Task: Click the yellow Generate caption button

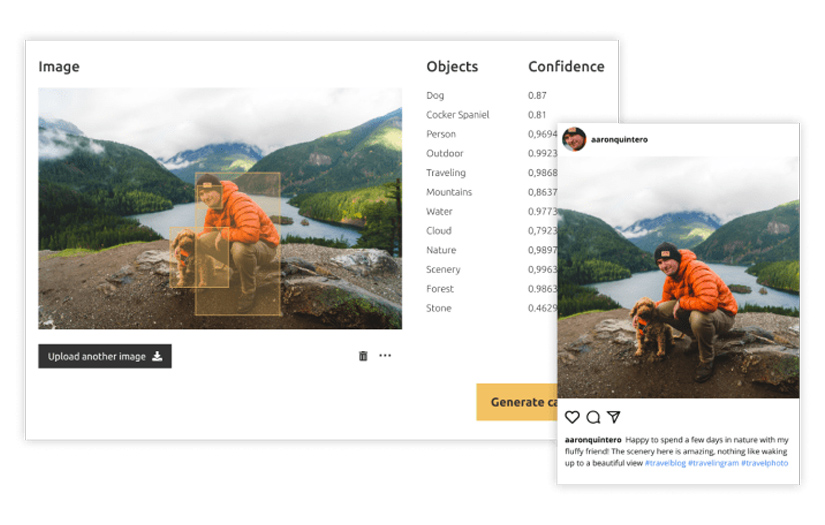Action: tap(517, 402)
